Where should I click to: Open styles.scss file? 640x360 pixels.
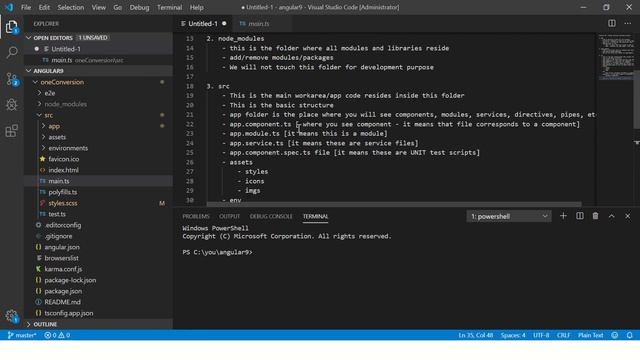pyautogui.click(x=98, y=203)
